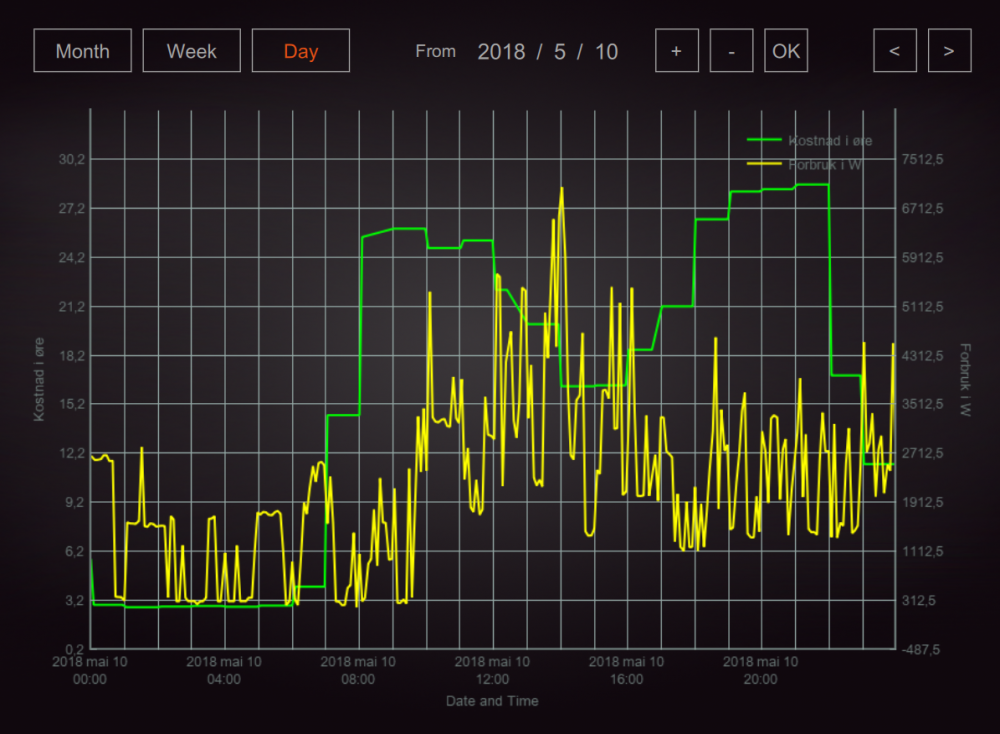Select the year 2018 date field
The height and width of the screenshot is (734, 1000).
(501, 52)
